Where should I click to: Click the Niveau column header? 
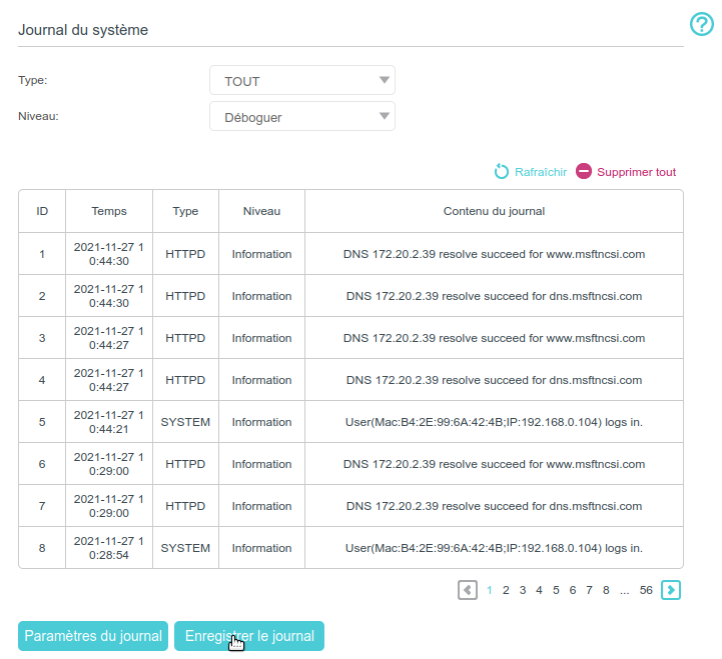click(x=261, y=211)
